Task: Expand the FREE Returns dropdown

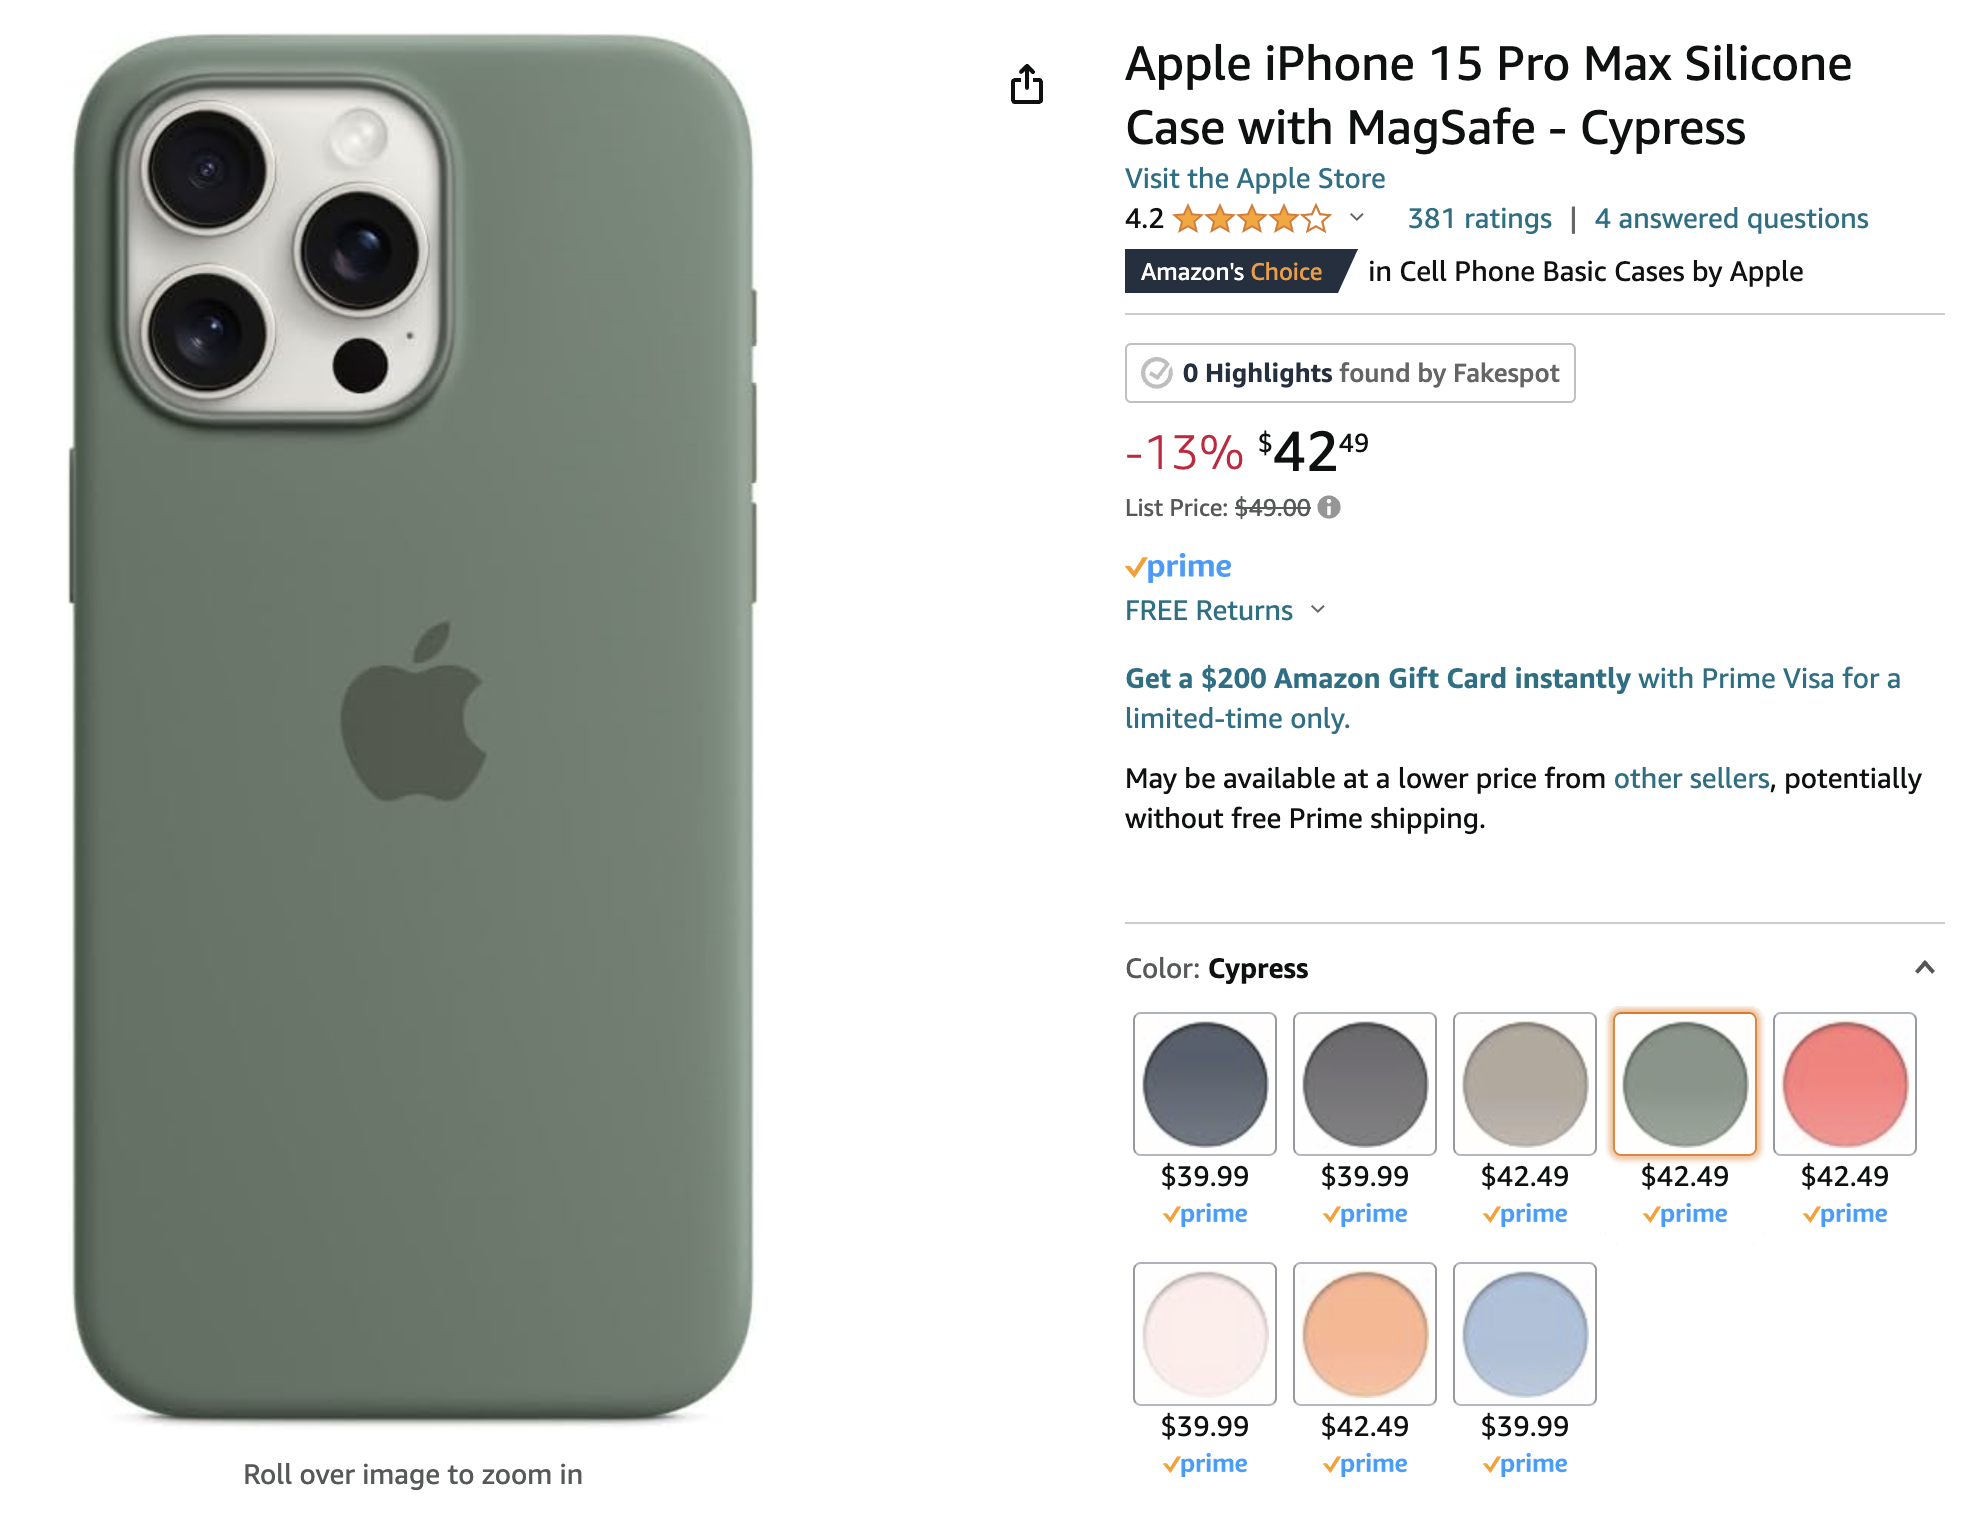Action: point(1318,610)
